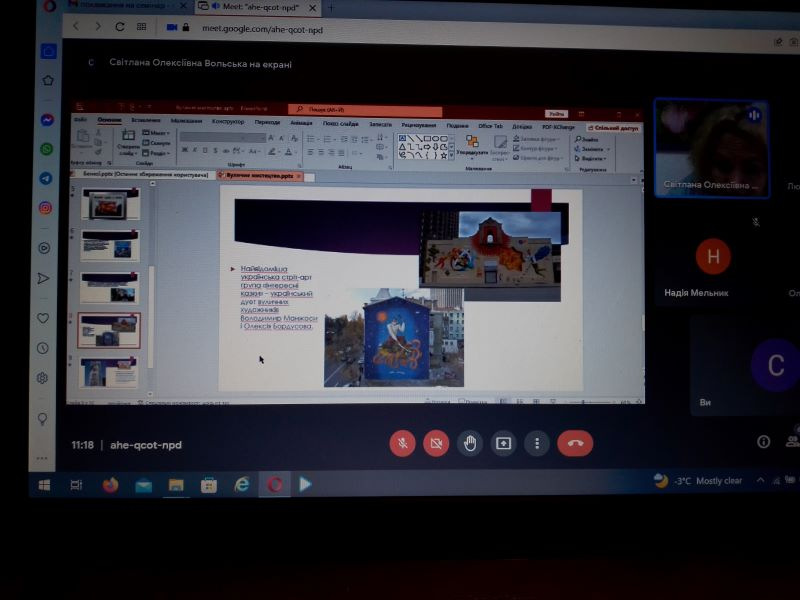Viewport: 800px width, 600px height.
Task: Open Opera settings gear in the sidebar
Action: click(42, 378)
